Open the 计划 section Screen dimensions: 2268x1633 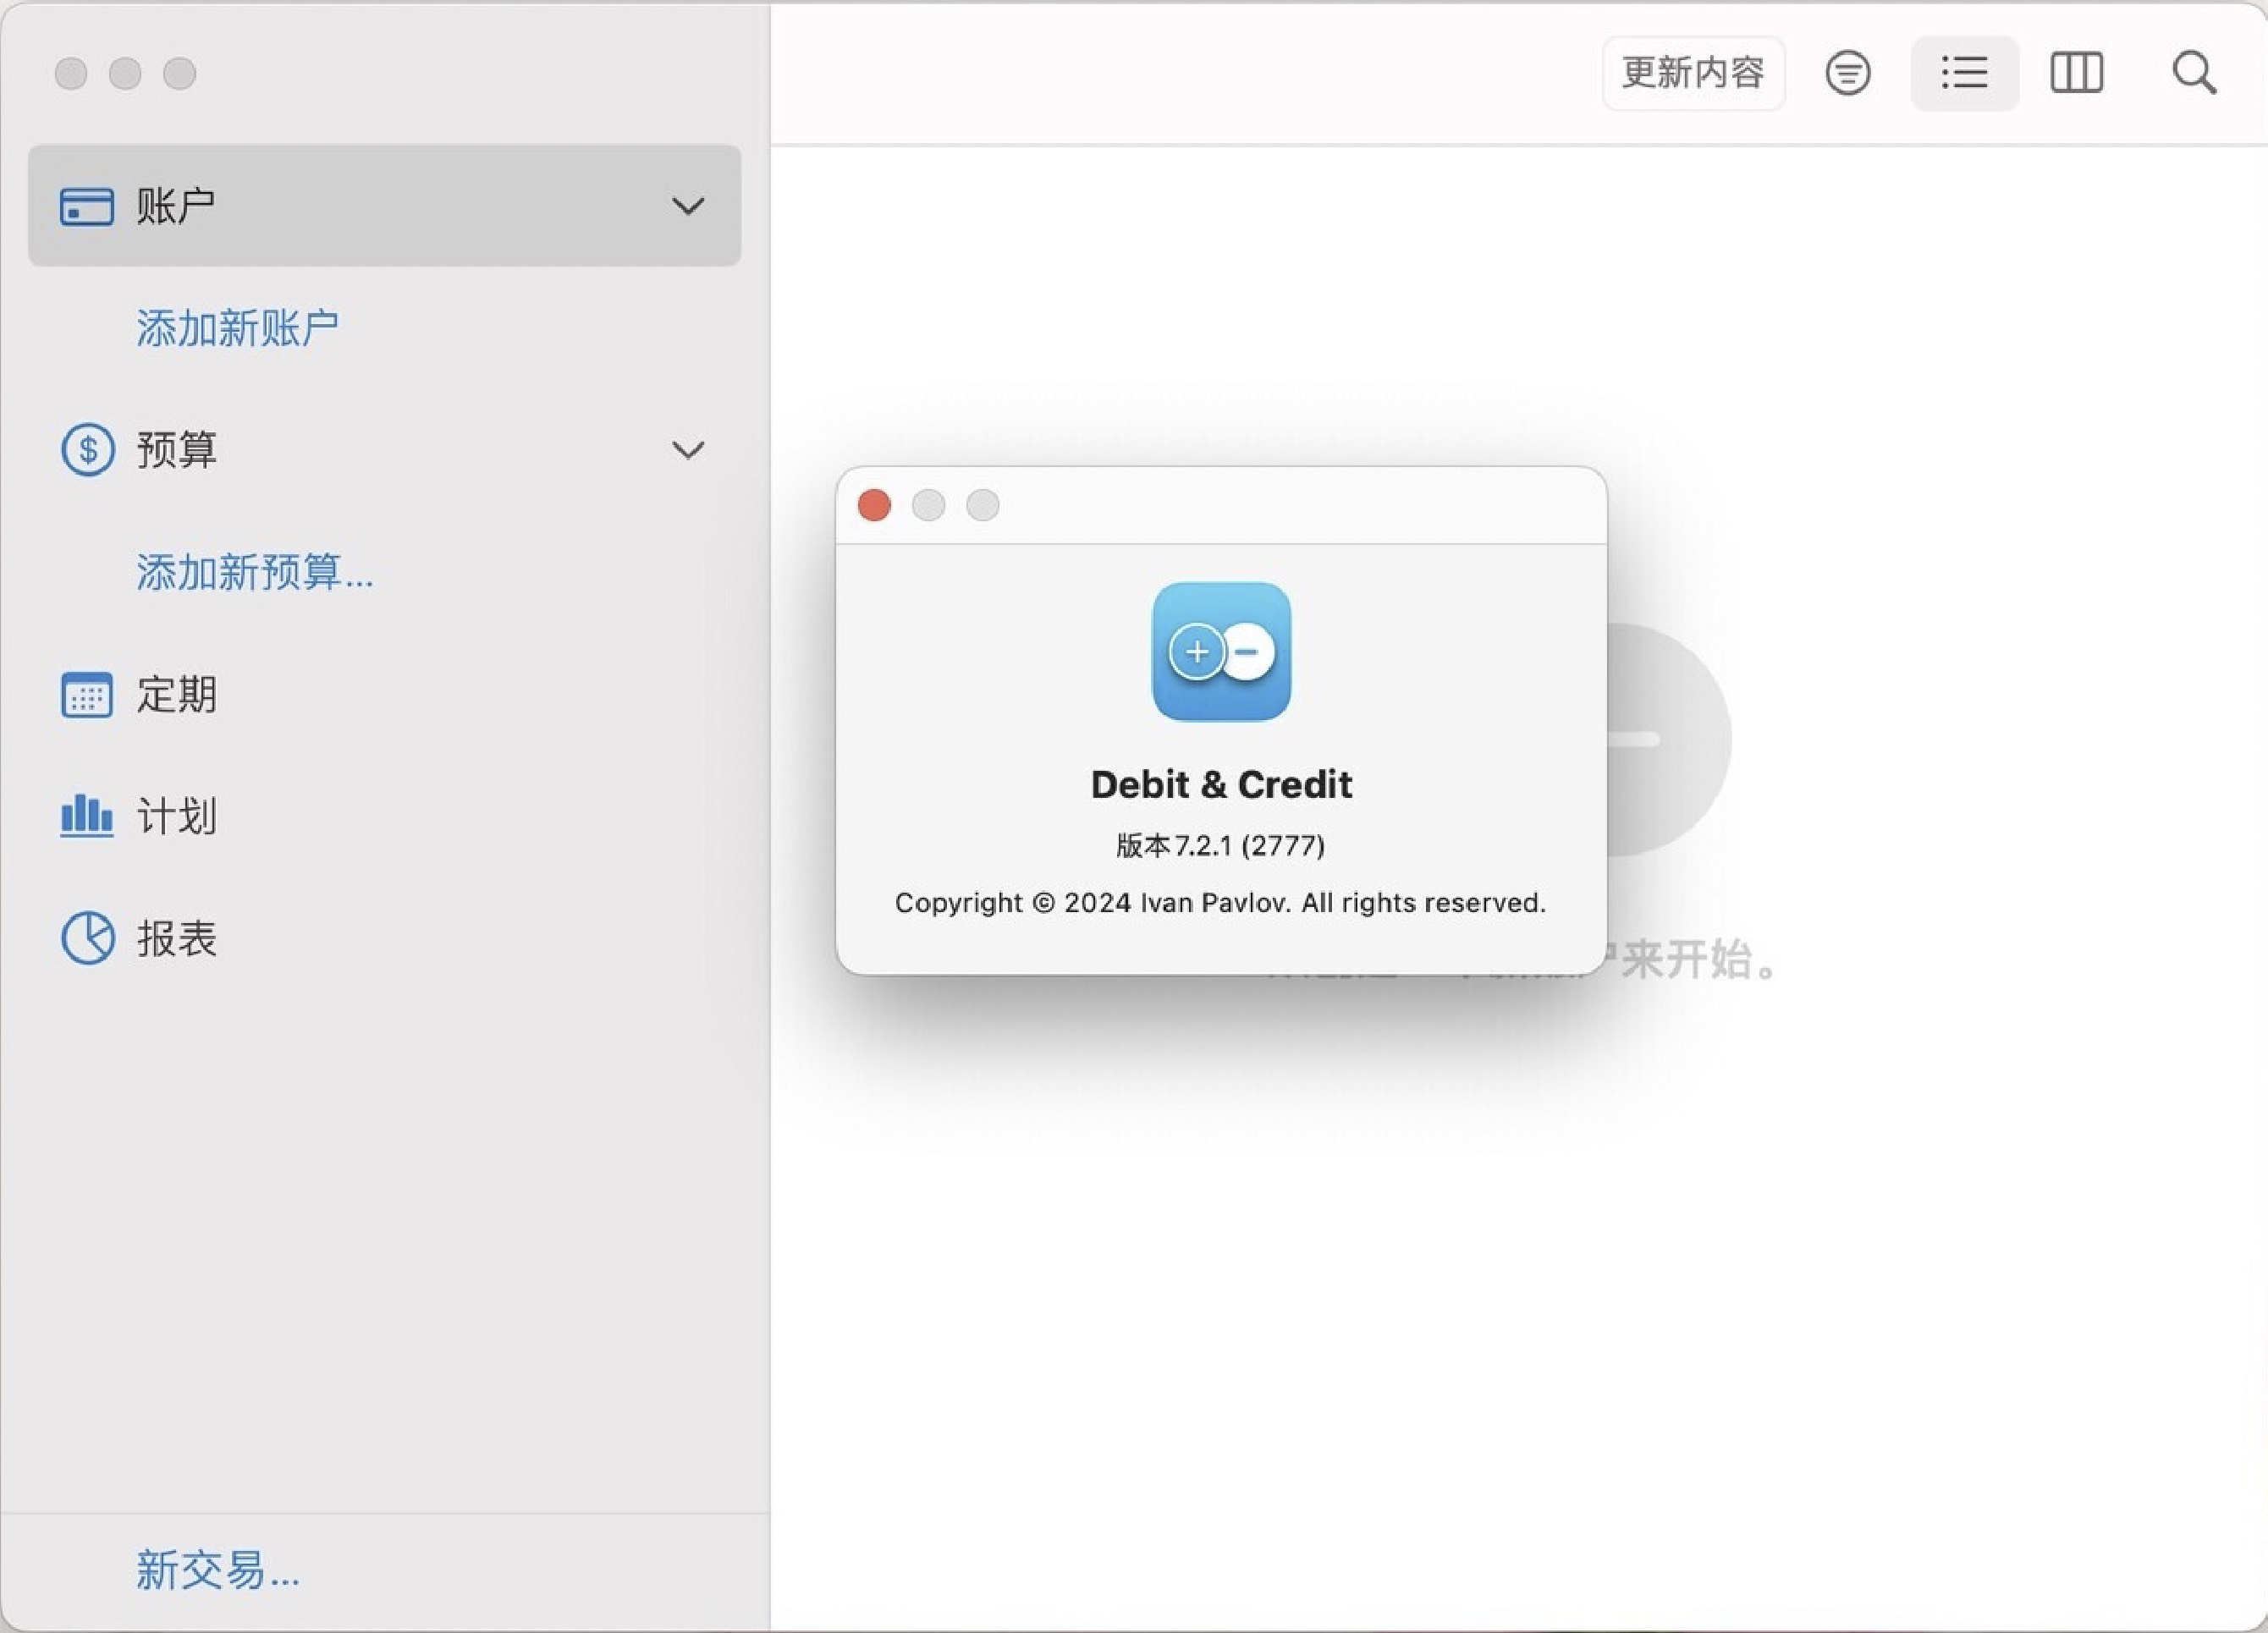[x=384, y=816]
